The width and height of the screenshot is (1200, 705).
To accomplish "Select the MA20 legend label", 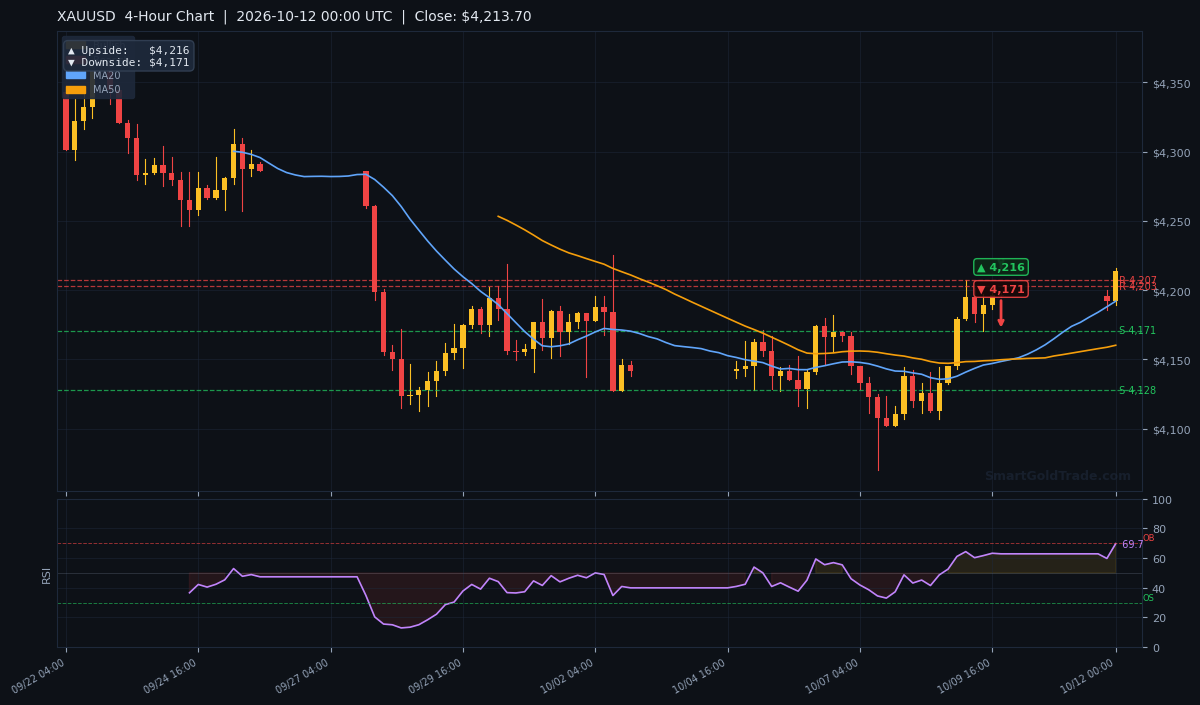I will pyautogui.click(x=106, y=75).
